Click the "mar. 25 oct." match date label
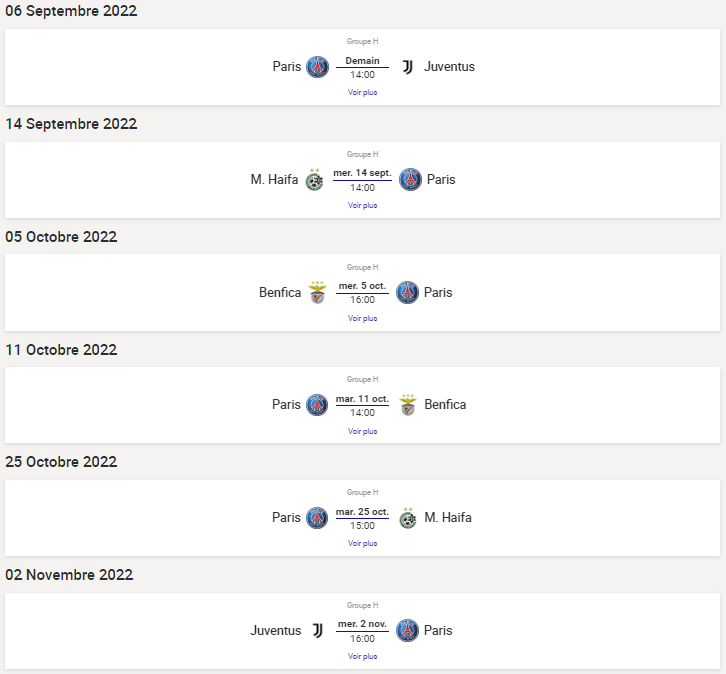Screen dimensions: 726x674 [362, 511]
